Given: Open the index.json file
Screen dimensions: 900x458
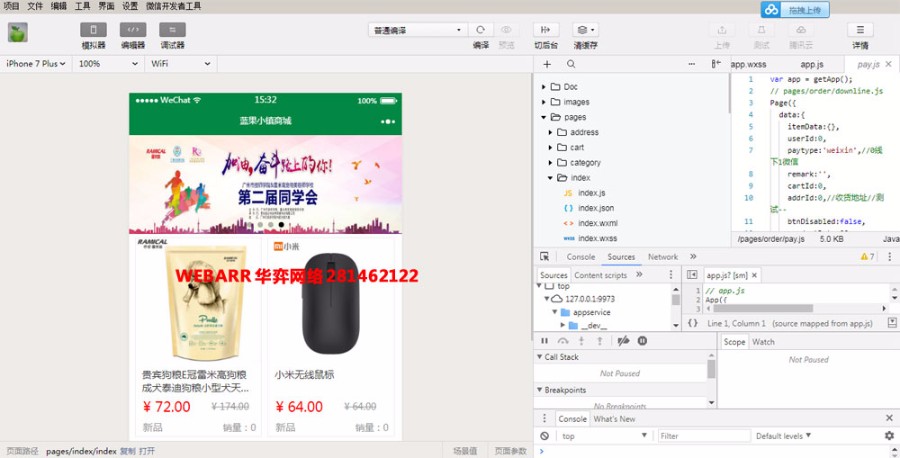Looking at the screenshot, I should [x=596, y=208].
